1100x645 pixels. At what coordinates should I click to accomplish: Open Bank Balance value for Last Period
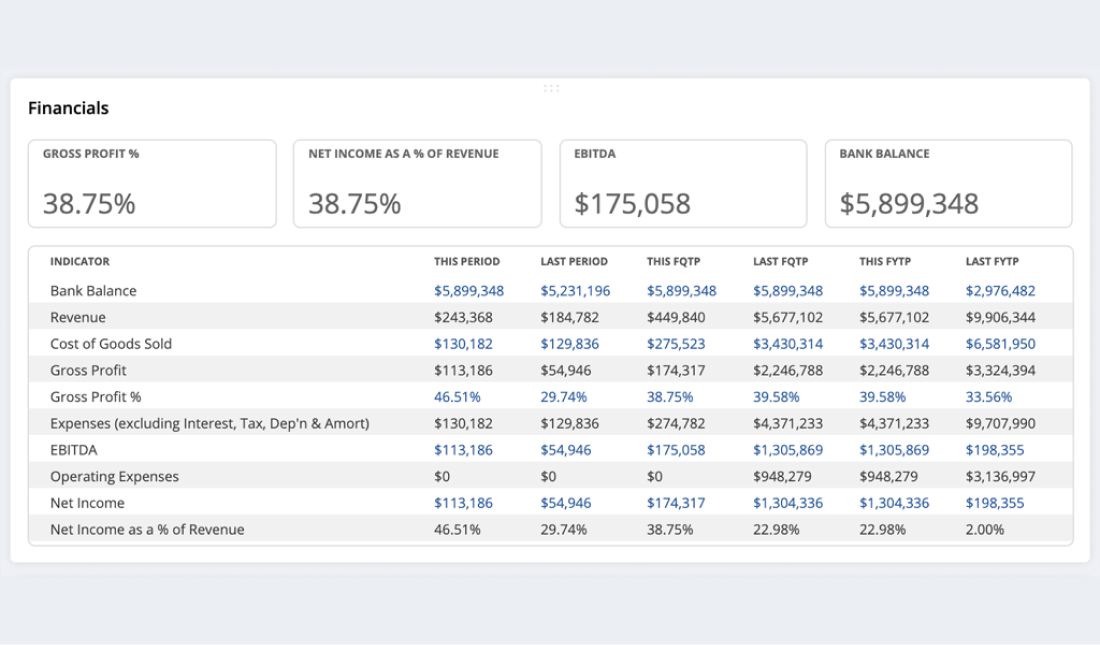tap(575, 291)
